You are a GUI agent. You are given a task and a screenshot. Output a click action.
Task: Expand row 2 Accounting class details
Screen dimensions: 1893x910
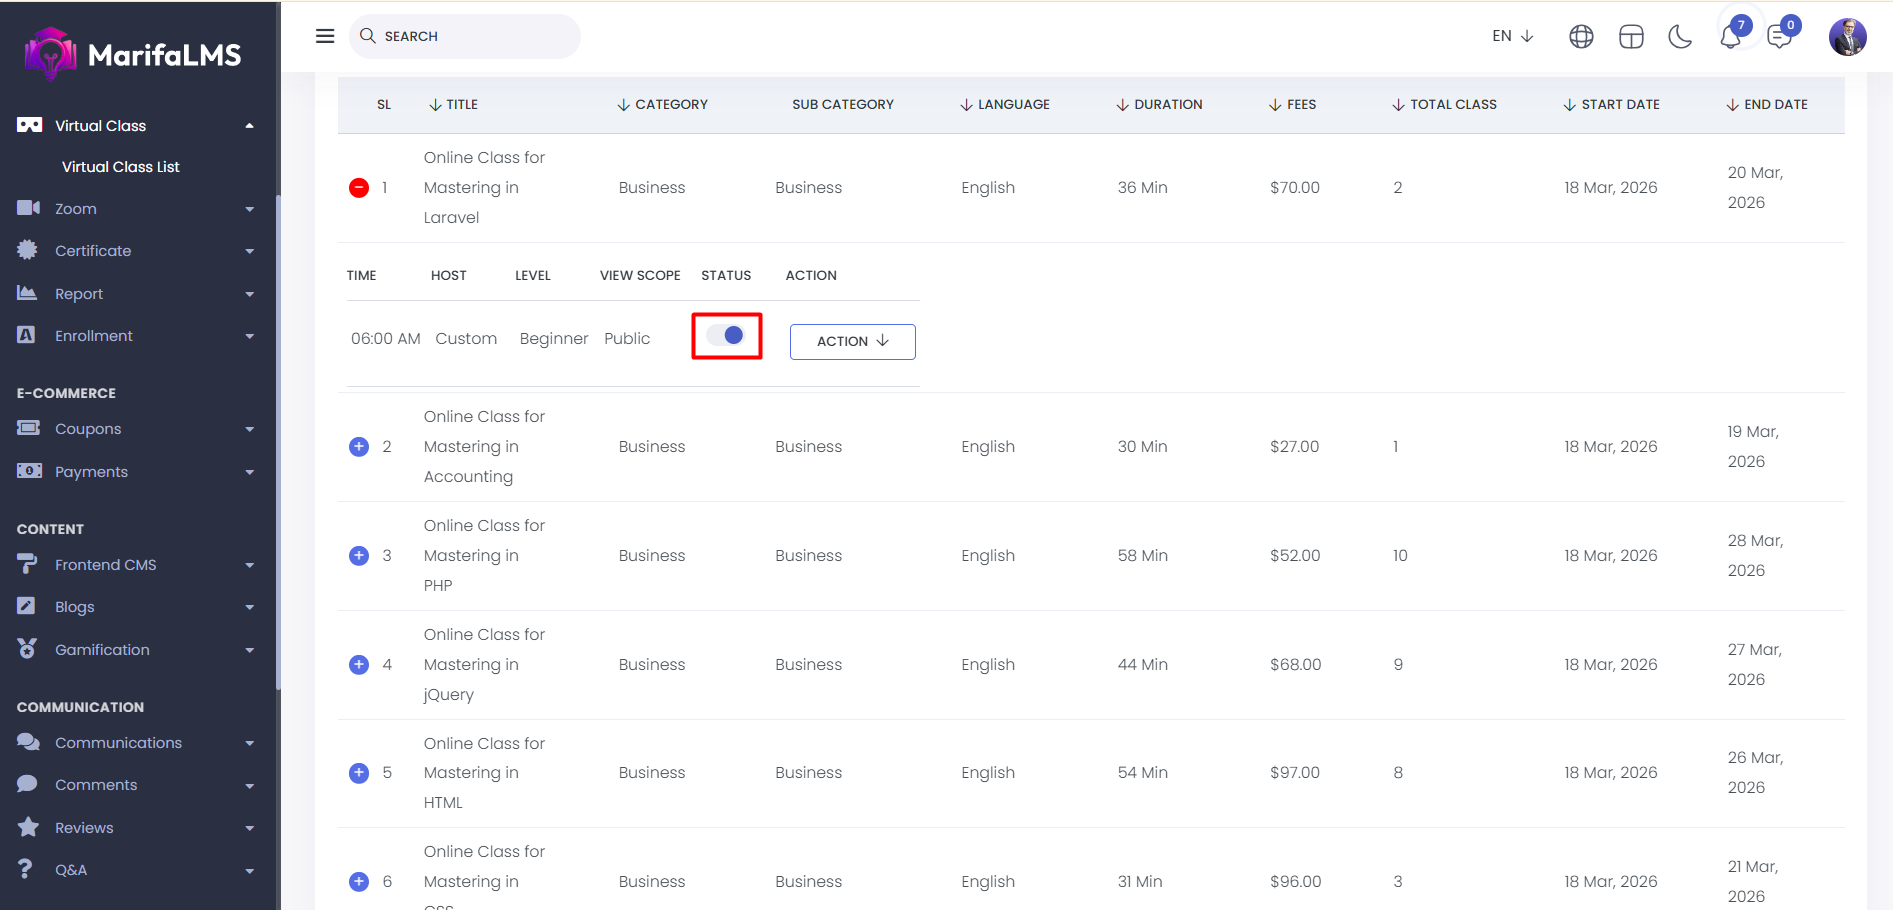pos(359,447)
